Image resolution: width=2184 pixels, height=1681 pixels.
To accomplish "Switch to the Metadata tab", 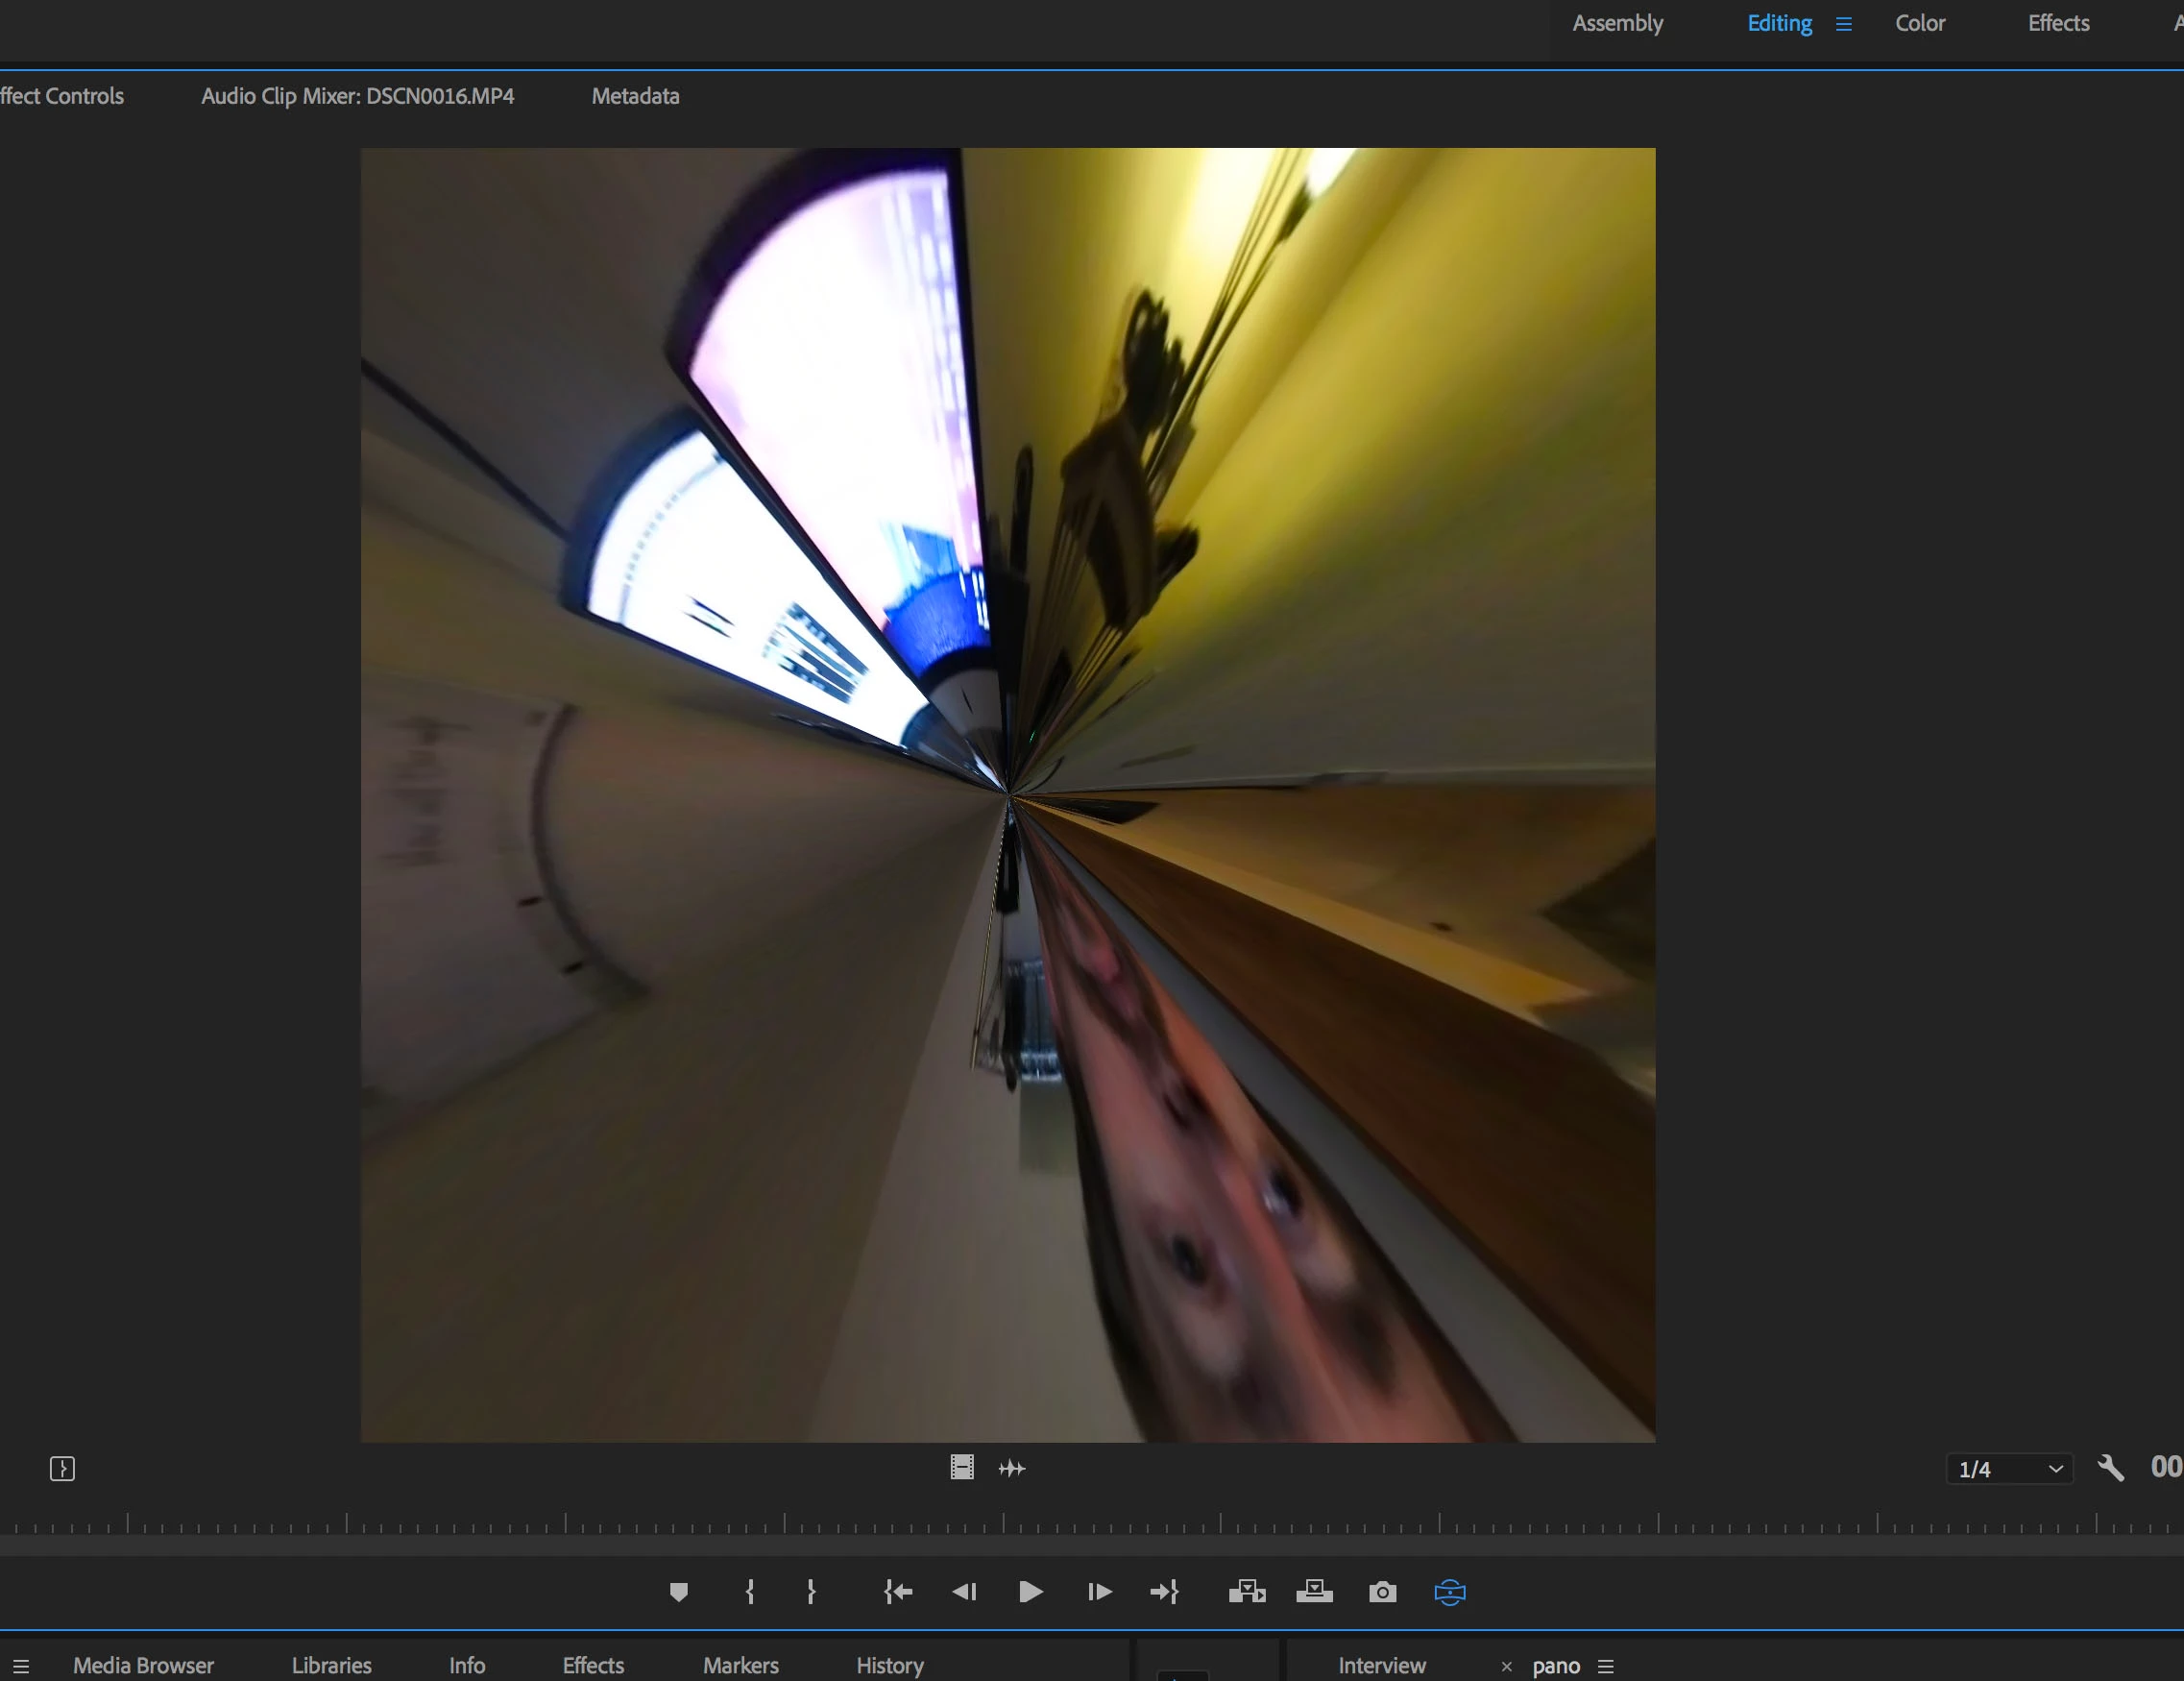I will (635, 96).
